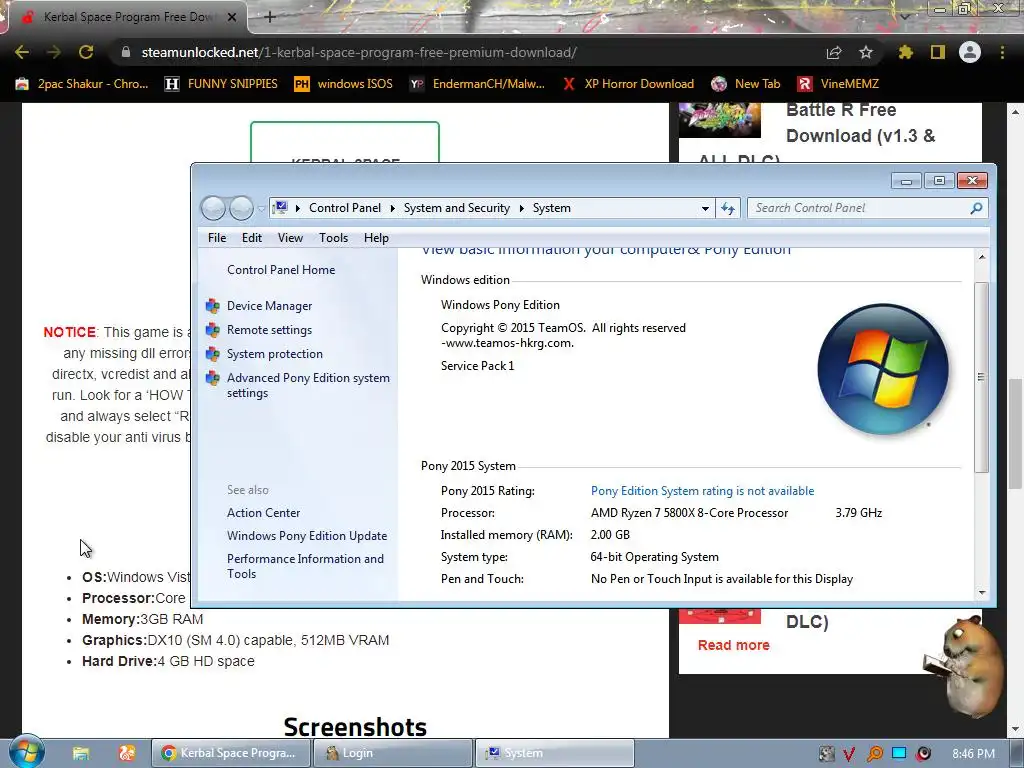
Task: Click the Chrome forward arrow
Action: 54,52
